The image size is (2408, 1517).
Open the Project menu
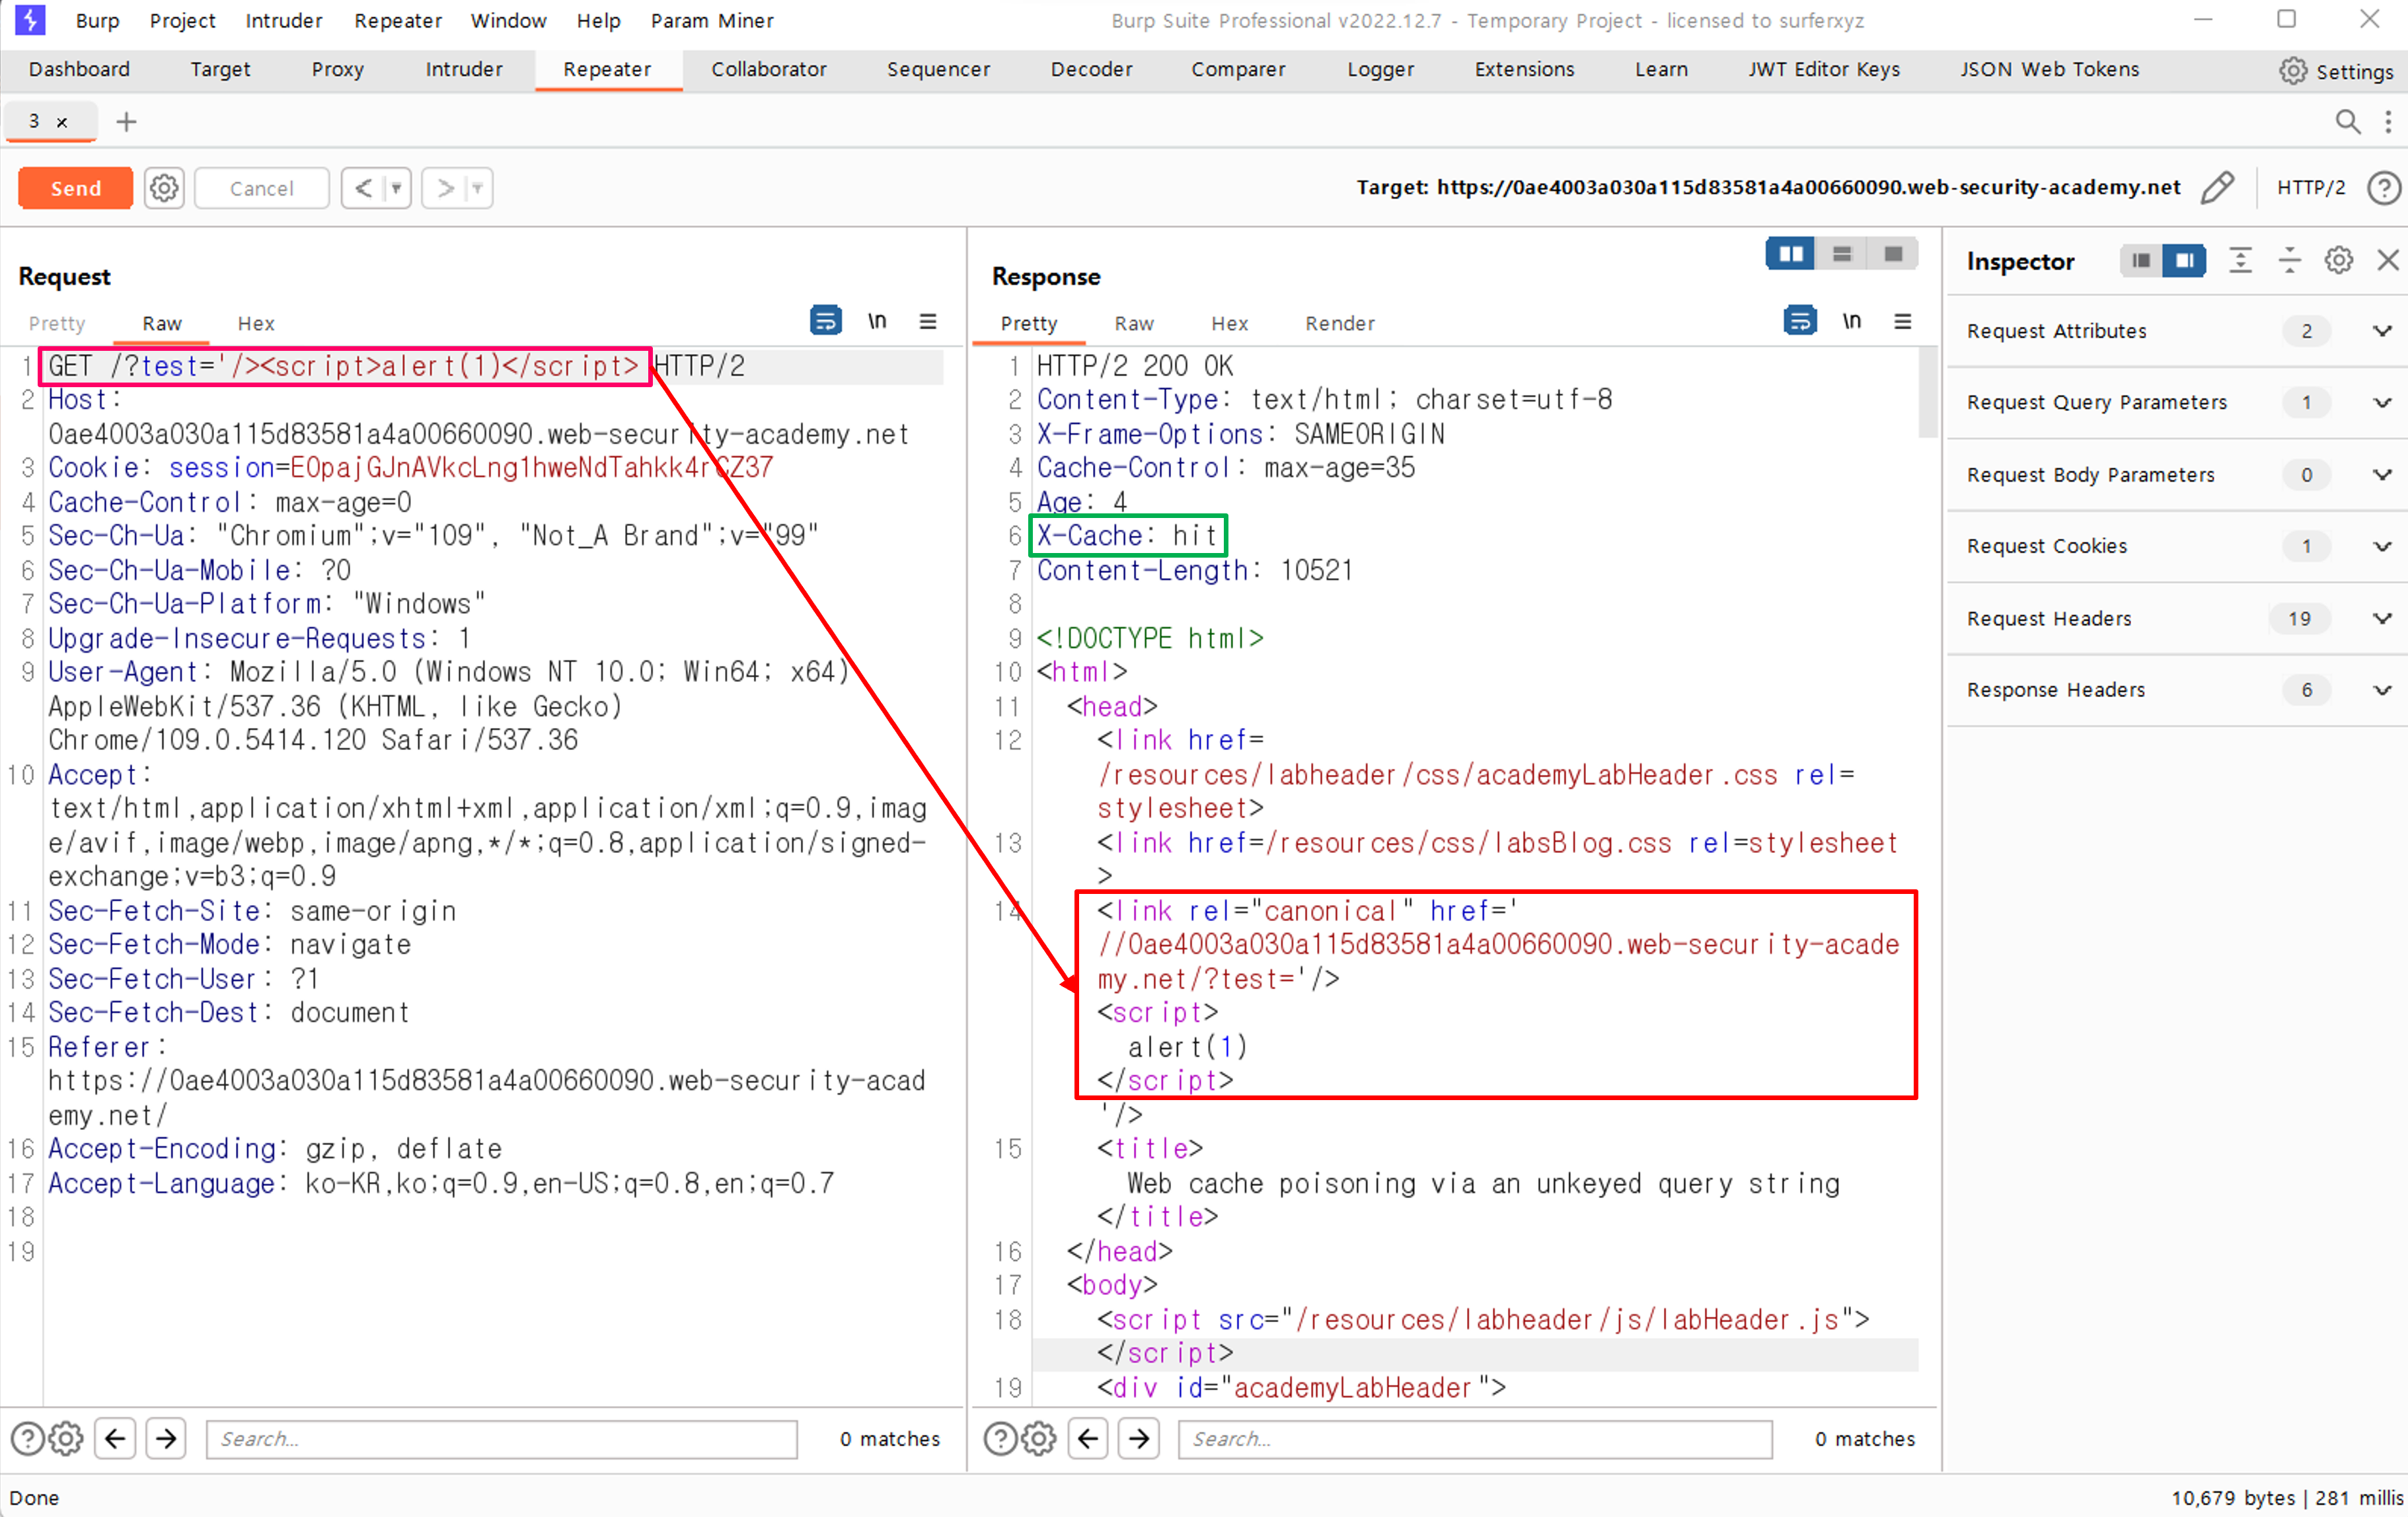(182, 20)
